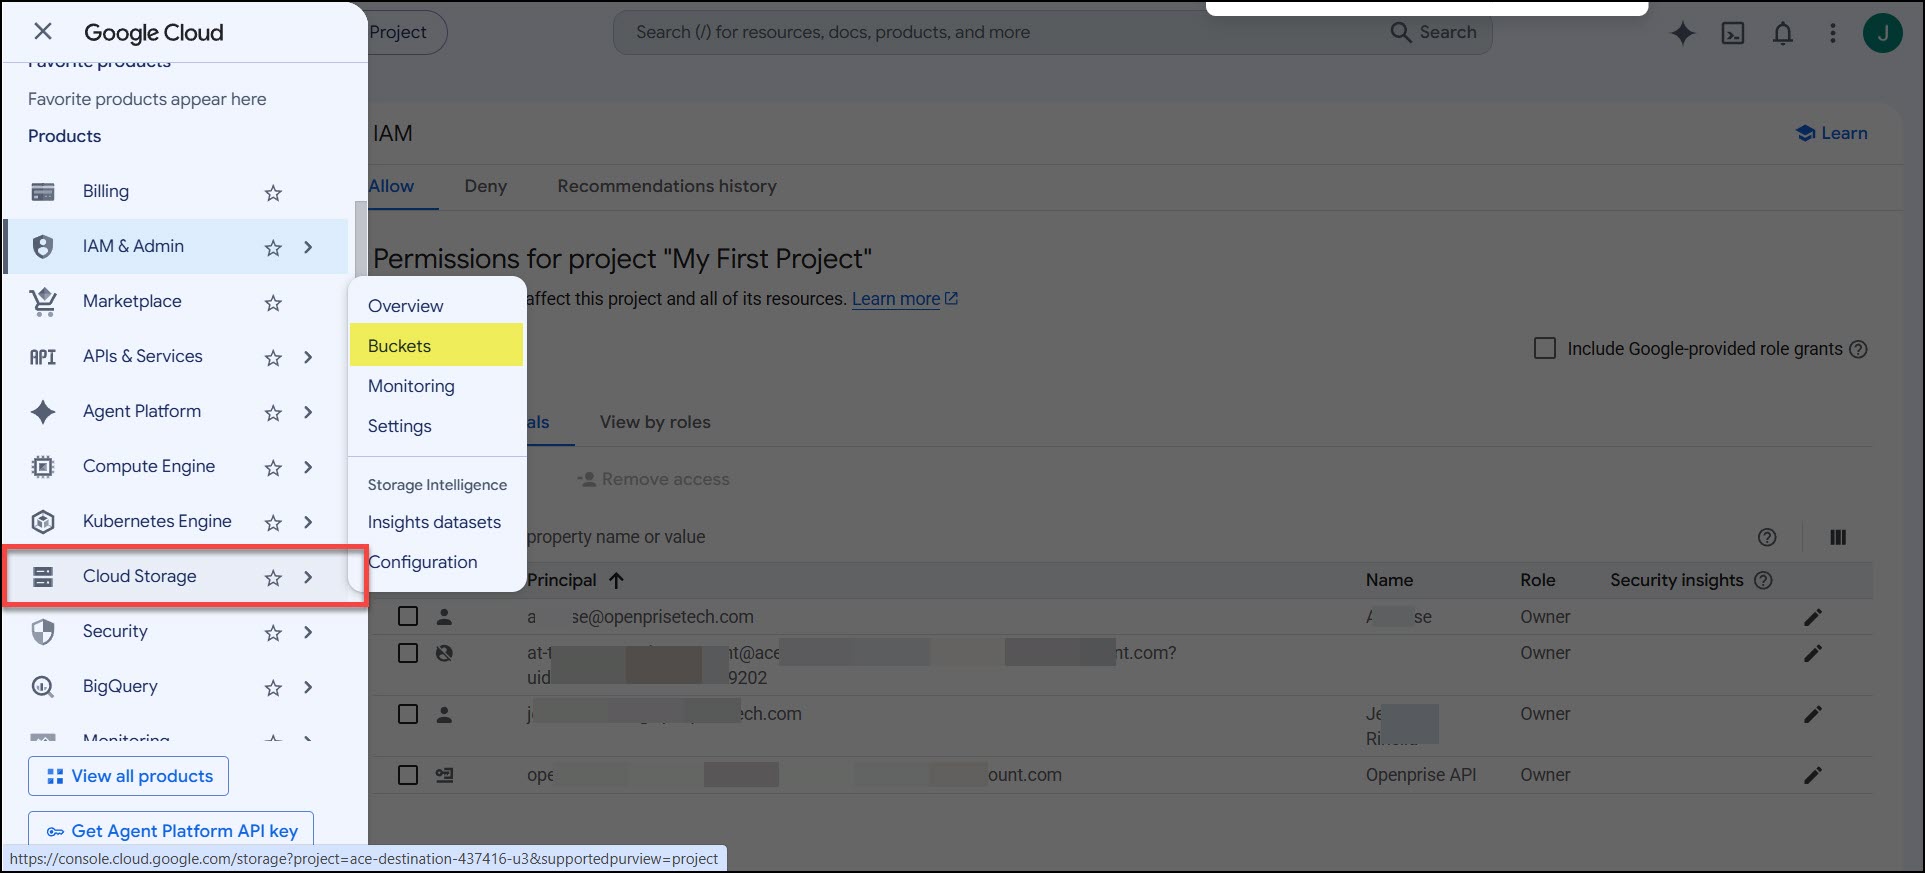Open the account avatar J
The image size is (1925, 873).
tap(1883, 33)
